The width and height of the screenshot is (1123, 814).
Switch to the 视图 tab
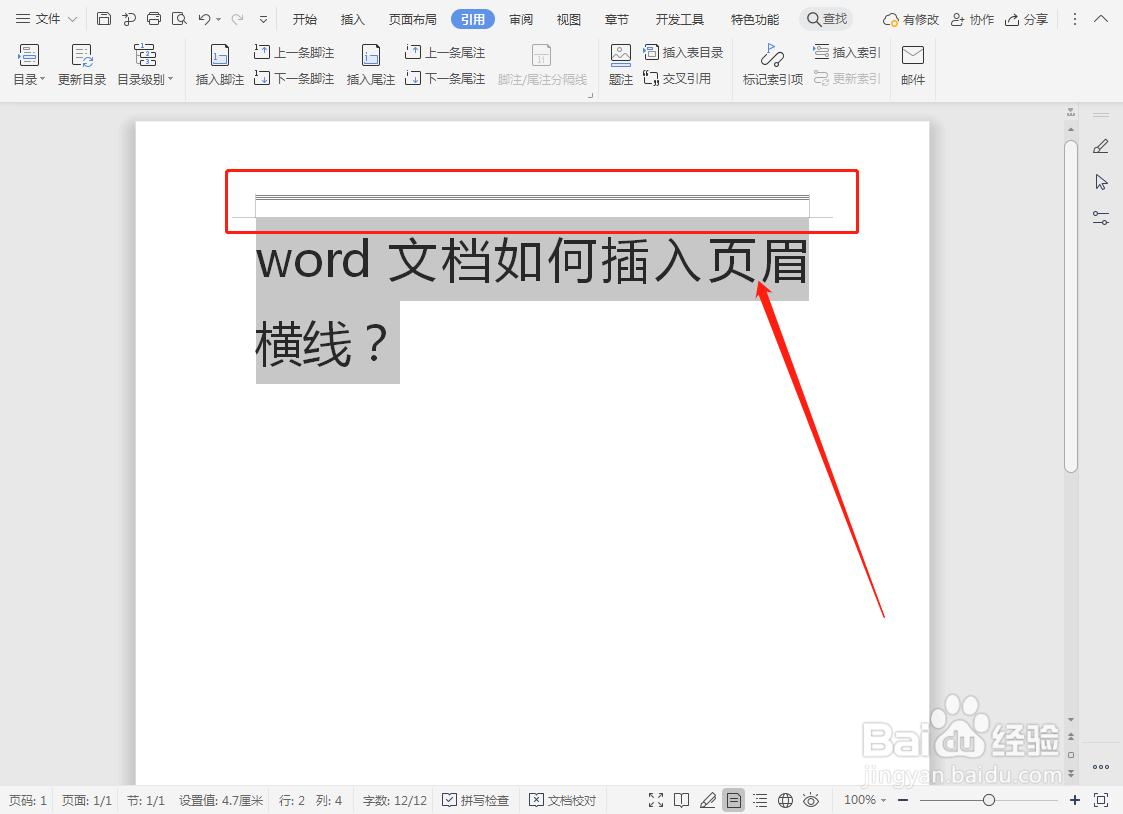click(569, 19)
